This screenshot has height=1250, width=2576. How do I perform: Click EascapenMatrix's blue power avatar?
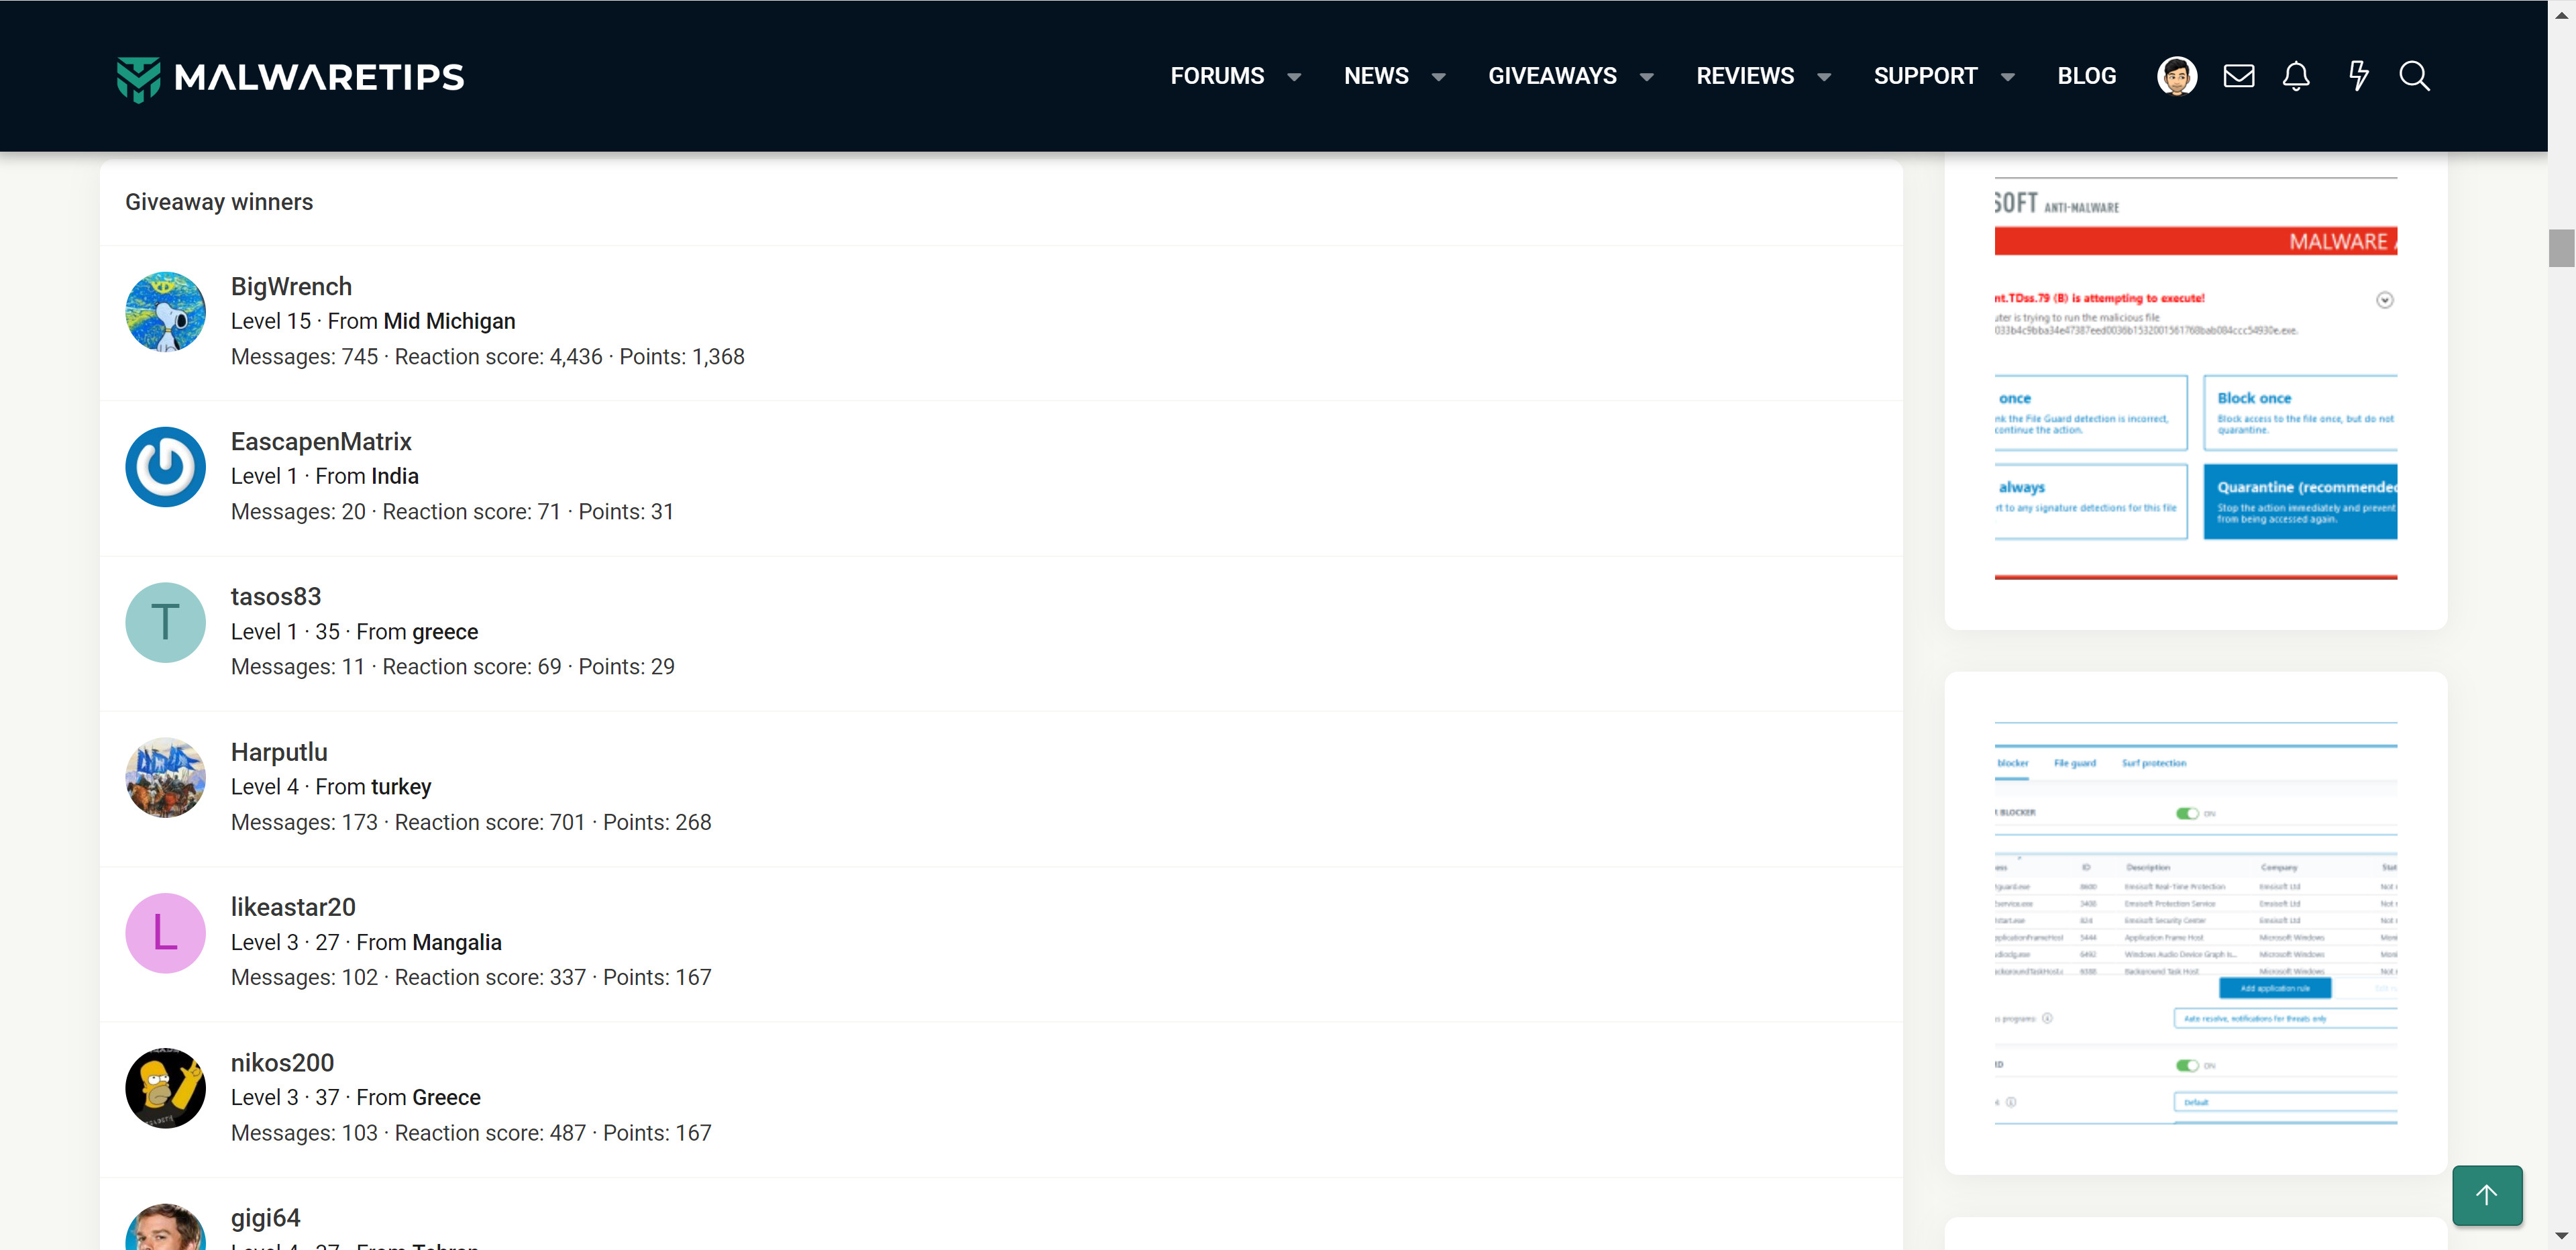pos(165,467)
